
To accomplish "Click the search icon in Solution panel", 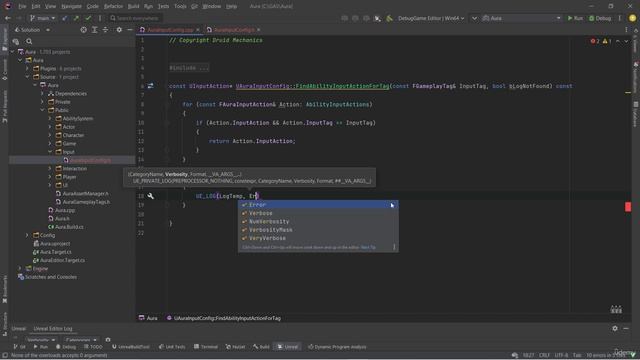I will coord(29,41).
